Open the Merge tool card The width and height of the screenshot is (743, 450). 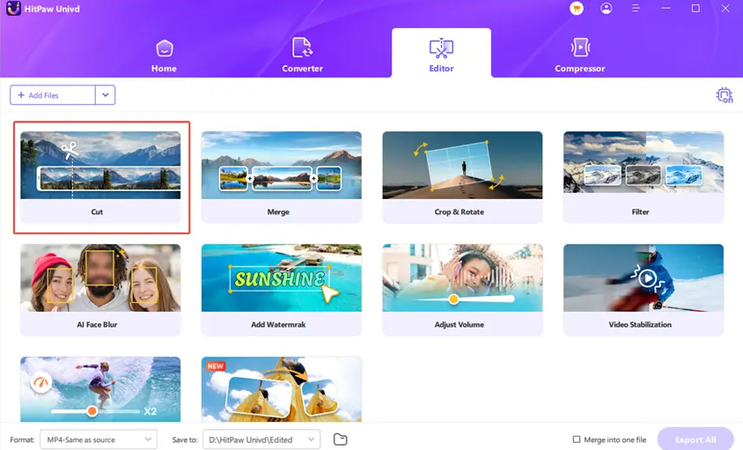(x=281, y=176)
